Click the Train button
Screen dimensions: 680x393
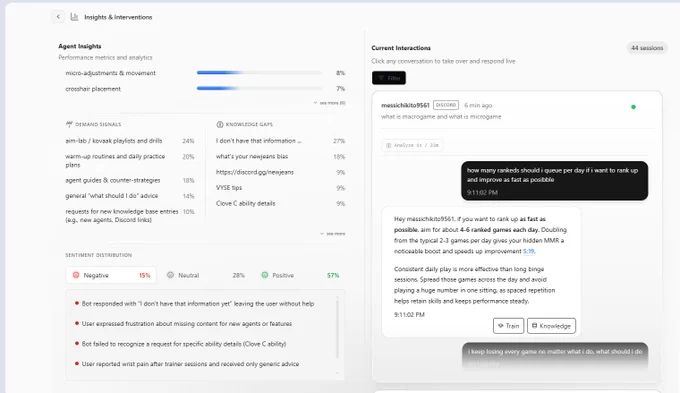(x=508, y=326)
